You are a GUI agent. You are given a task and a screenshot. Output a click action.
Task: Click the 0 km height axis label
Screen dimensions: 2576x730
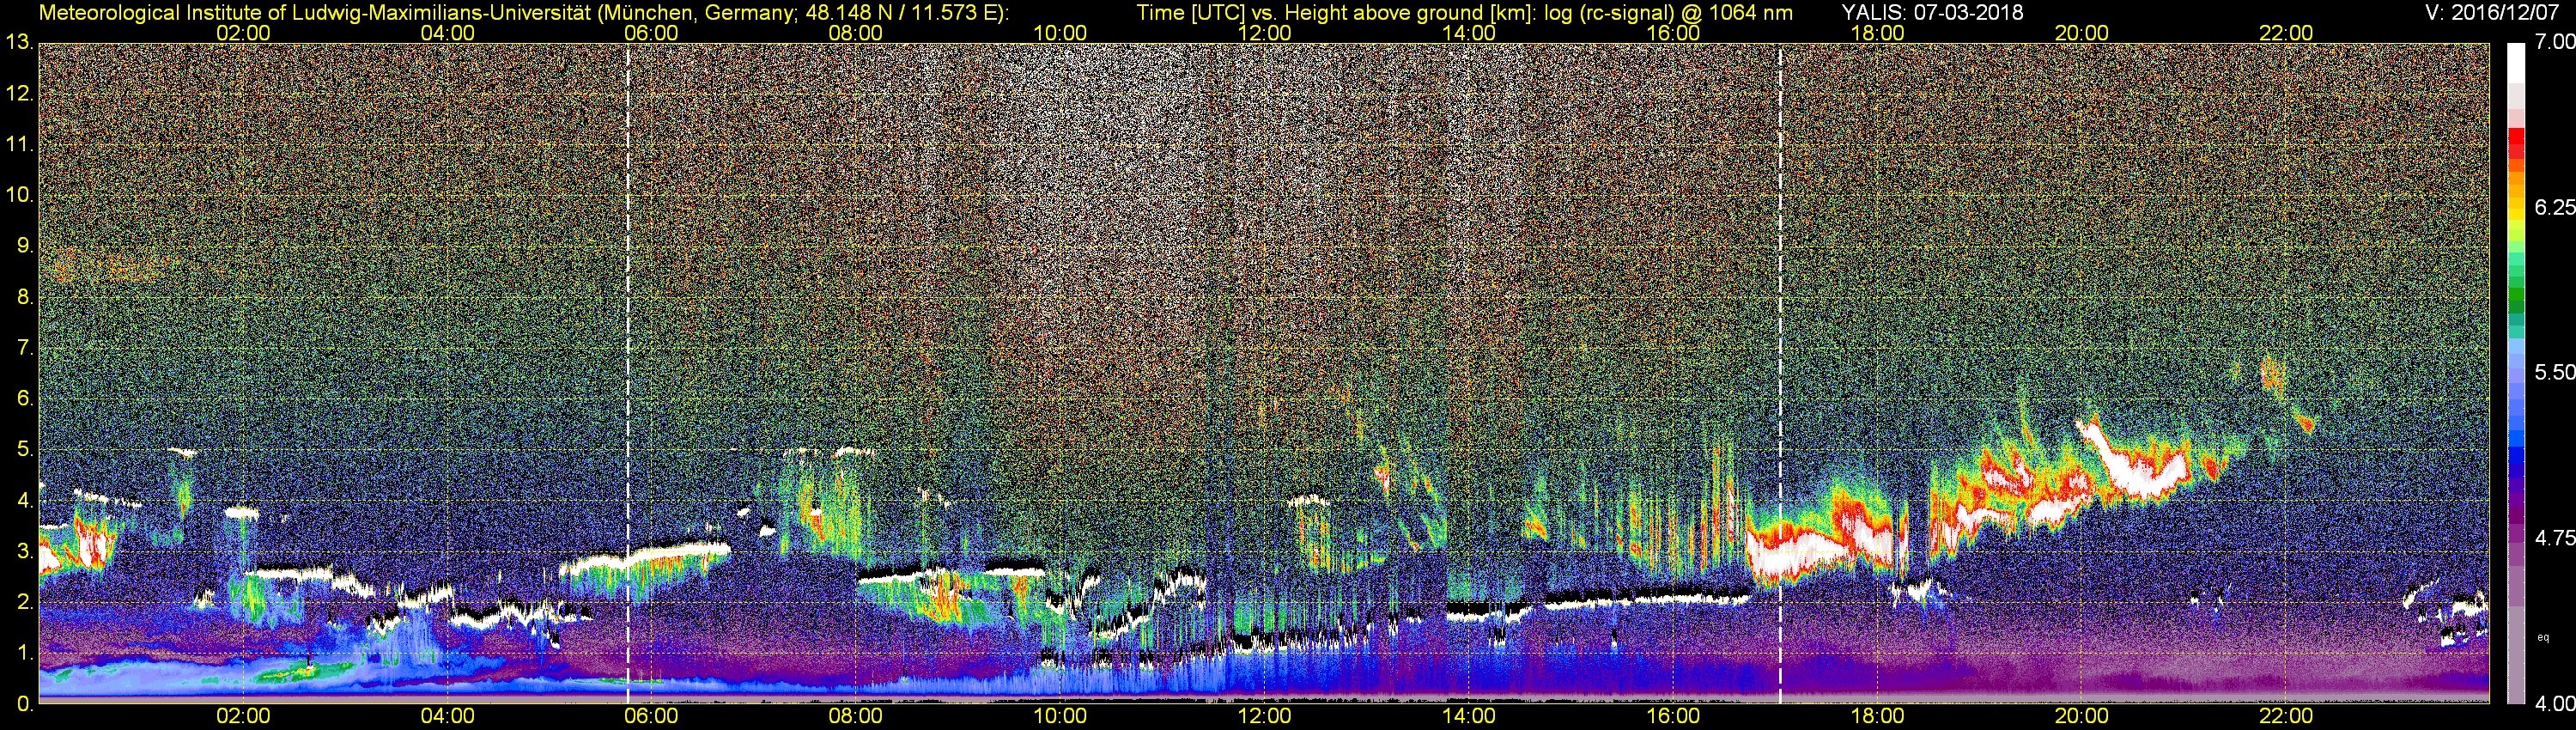(x=24, y=704)
